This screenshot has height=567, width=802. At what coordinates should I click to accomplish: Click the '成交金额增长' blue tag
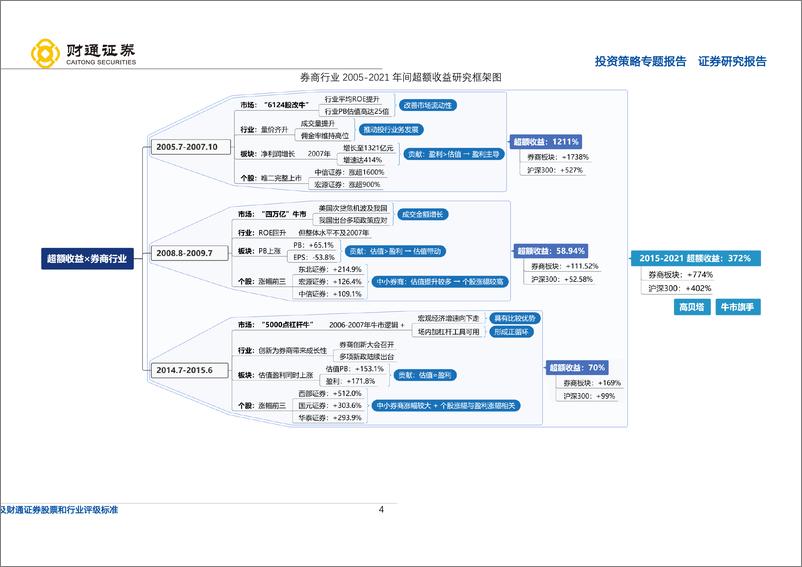pos(422,214)
